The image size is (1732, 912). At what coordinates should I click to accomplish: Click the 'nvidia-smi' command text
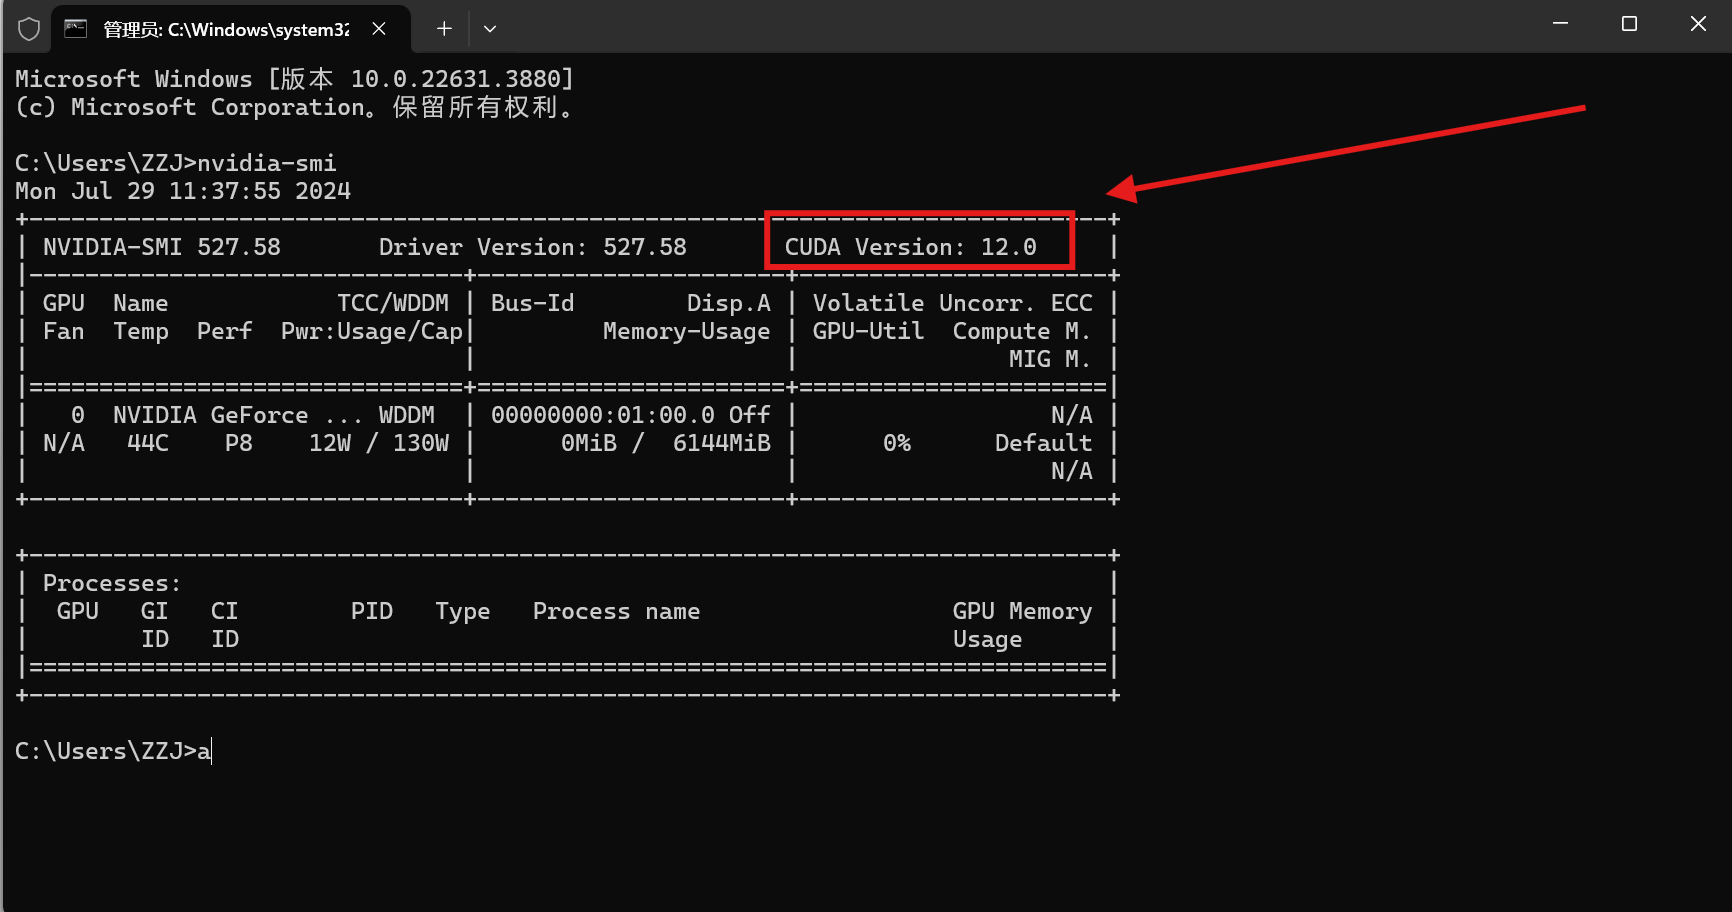tap(266, 163)
